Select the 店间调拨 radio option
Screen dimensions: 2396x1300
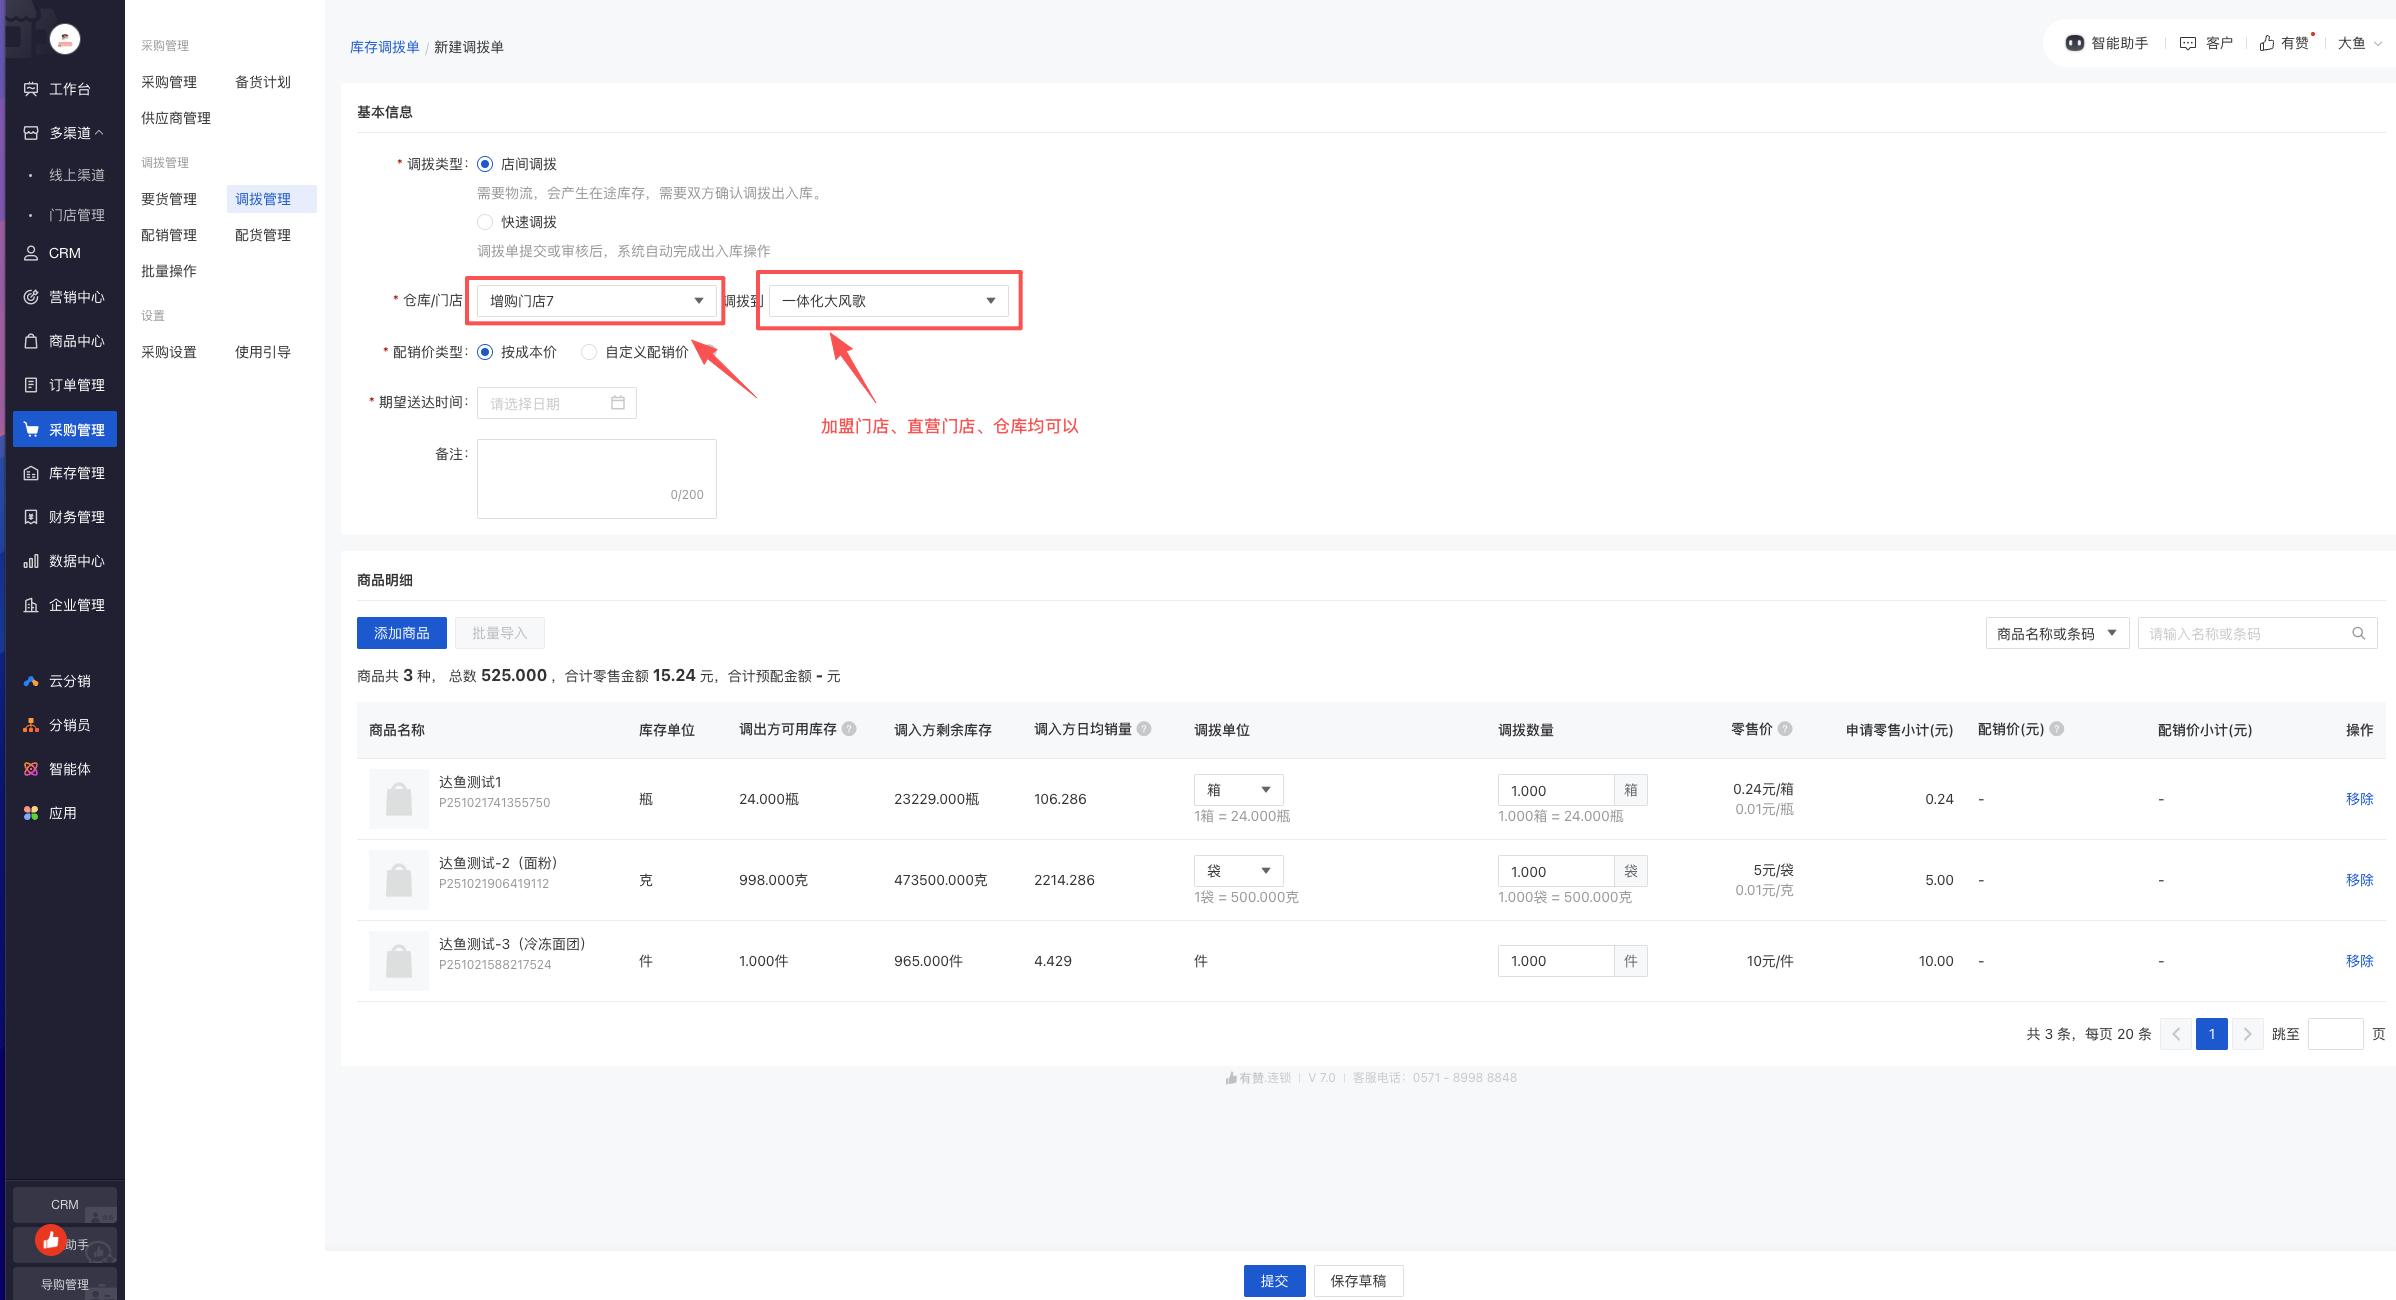(x=485, y=164)
